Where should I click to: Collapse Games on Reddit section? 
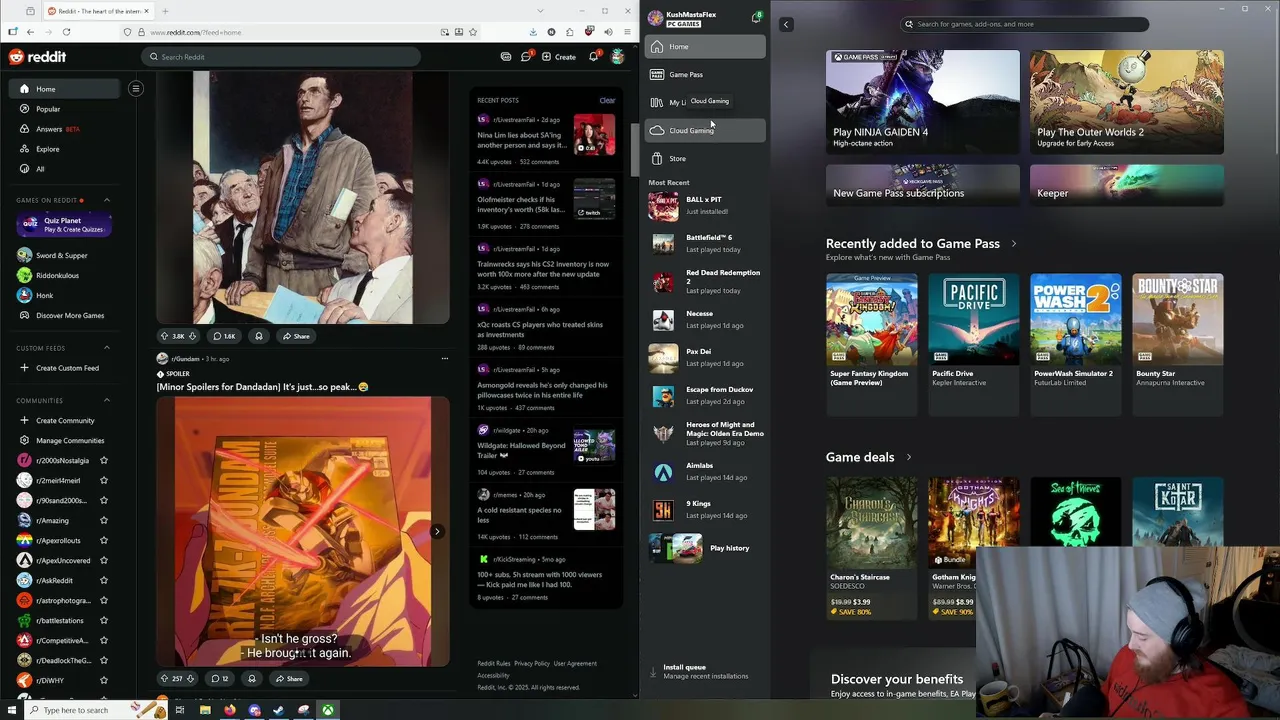click(x=107, y=200)
